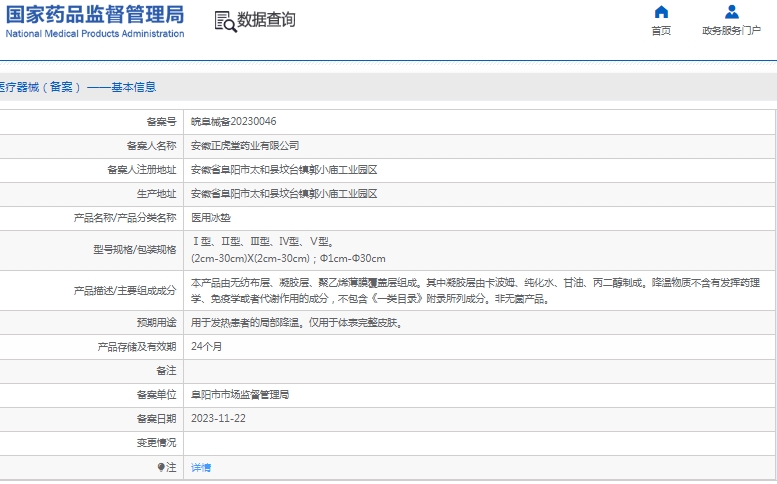Click the 医疗器械（备案）——基本信息 heading
The width and height of the screenshot is (777, 484).
point(78,87)
